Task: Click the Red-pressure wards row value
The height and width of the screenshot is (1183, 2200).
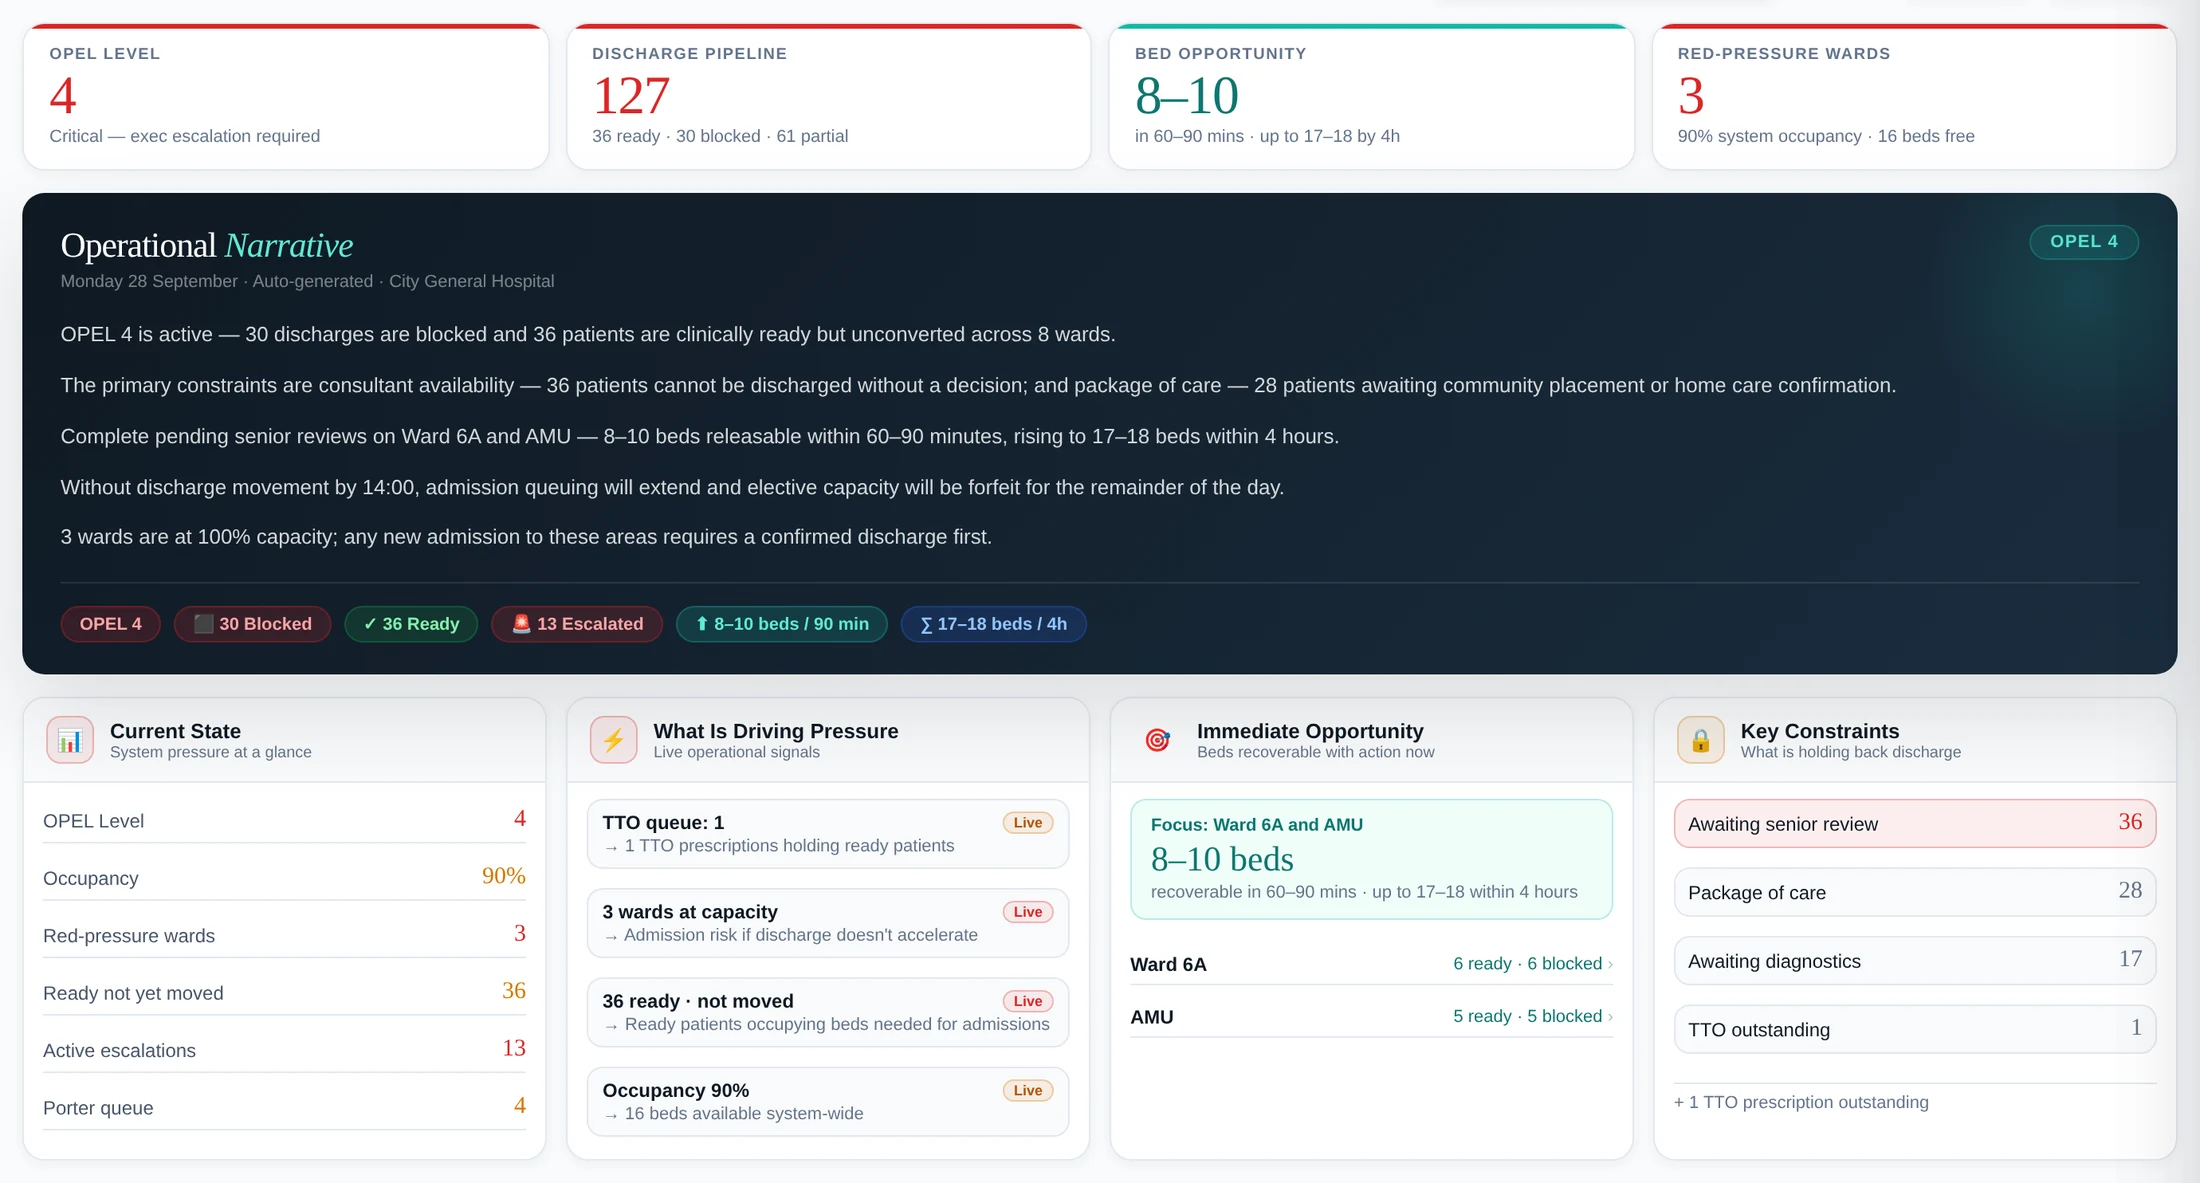Action: [519, 934]
